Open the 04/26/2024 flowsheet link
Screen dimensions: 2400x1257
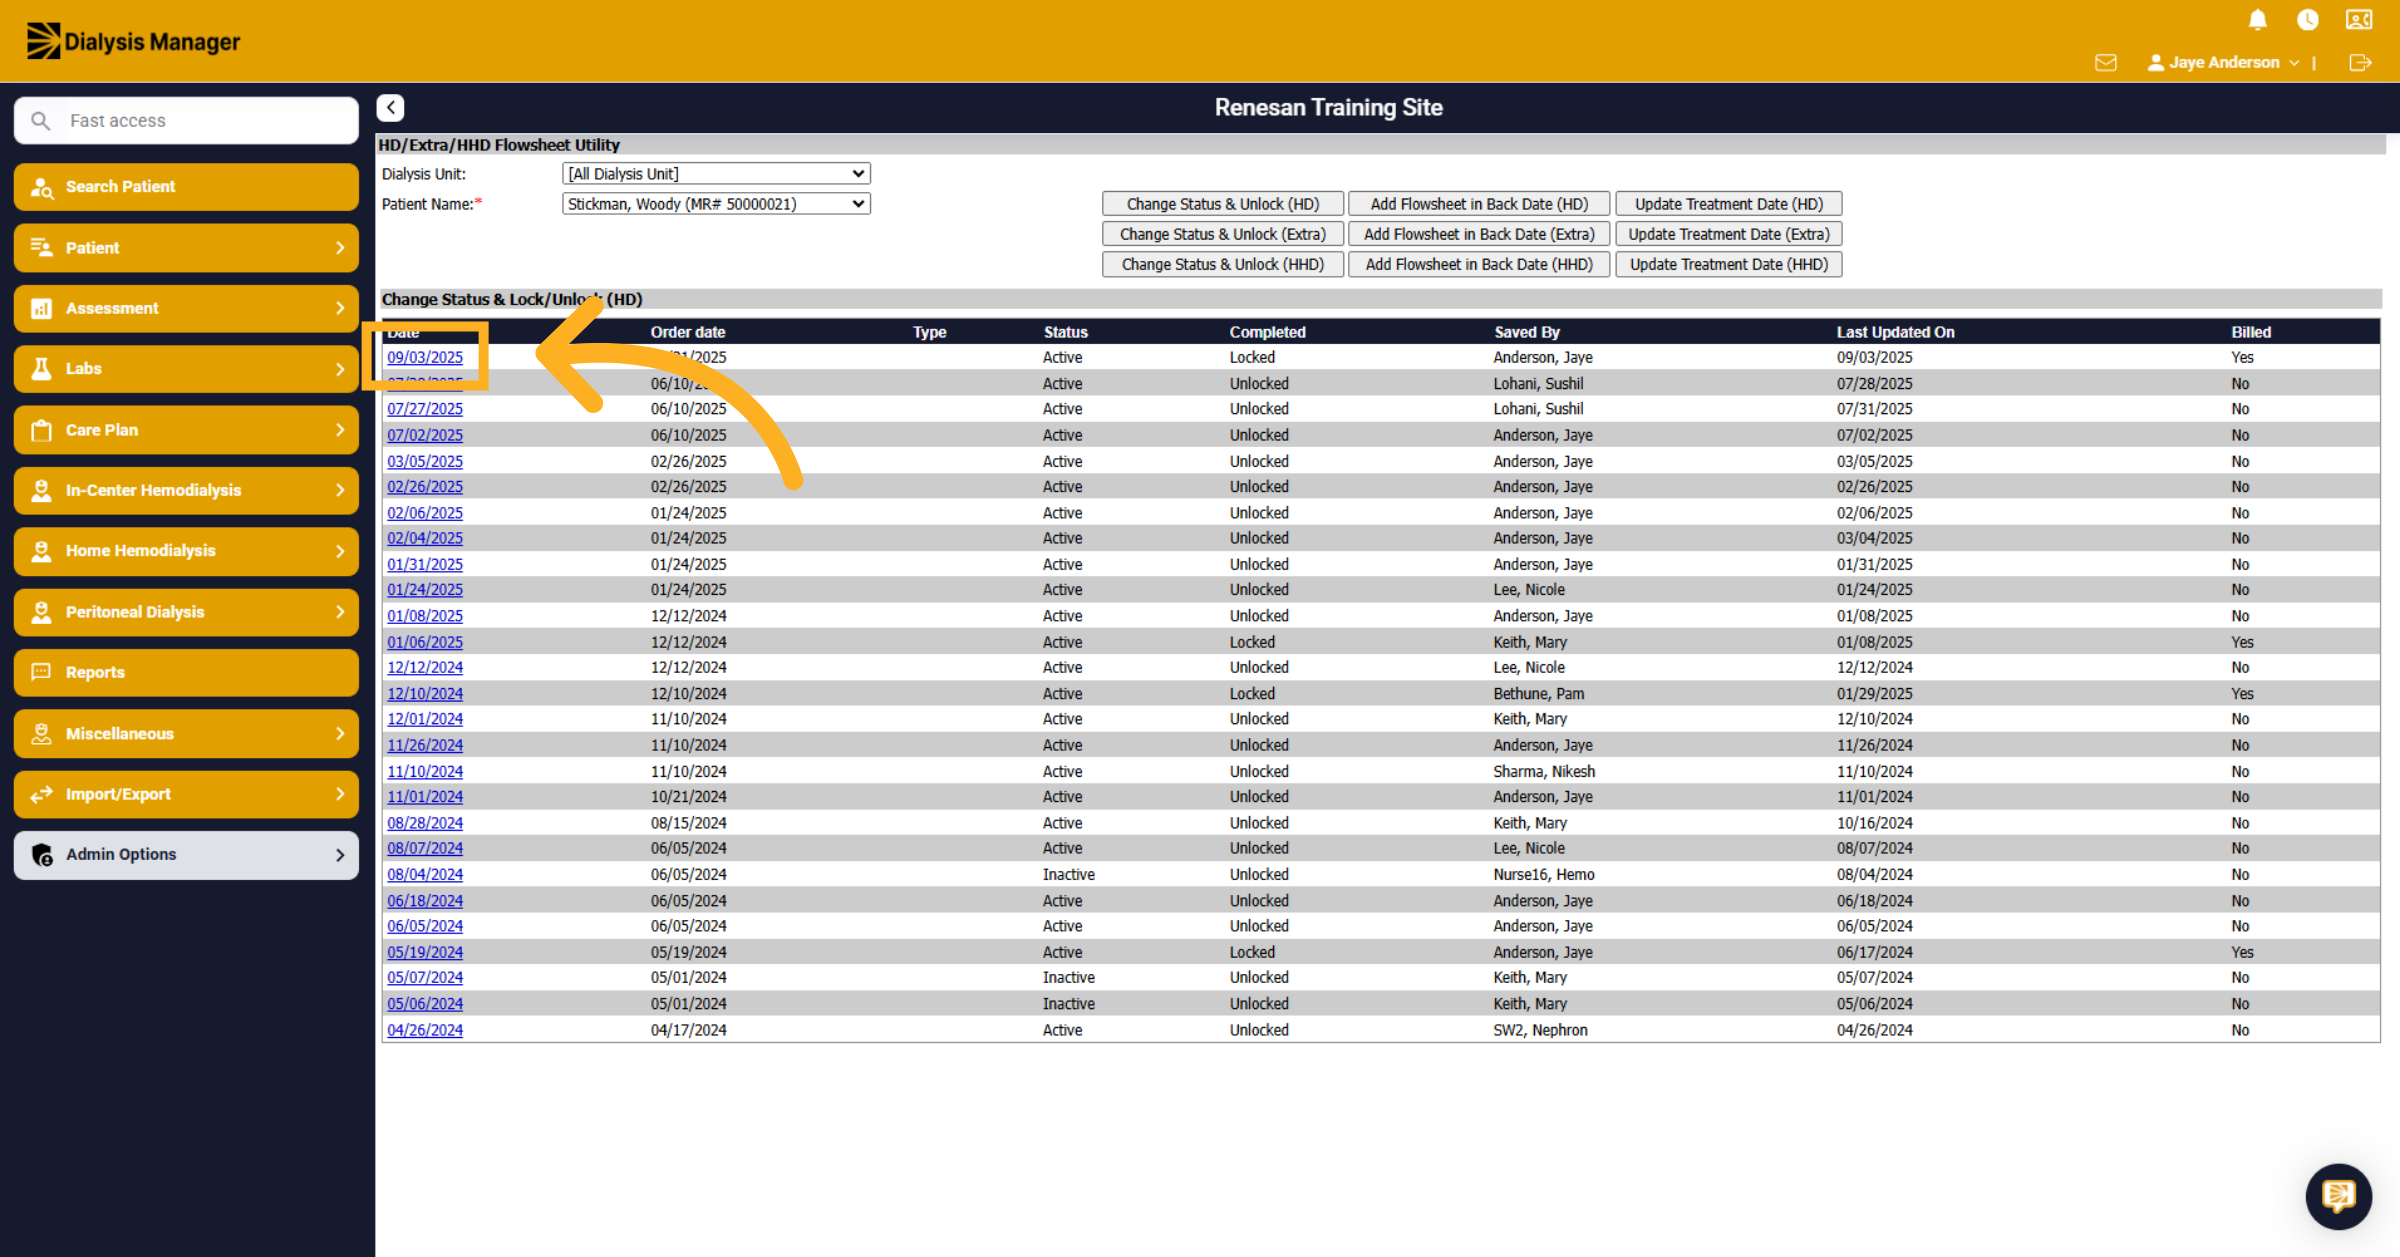pos(425,1029)
